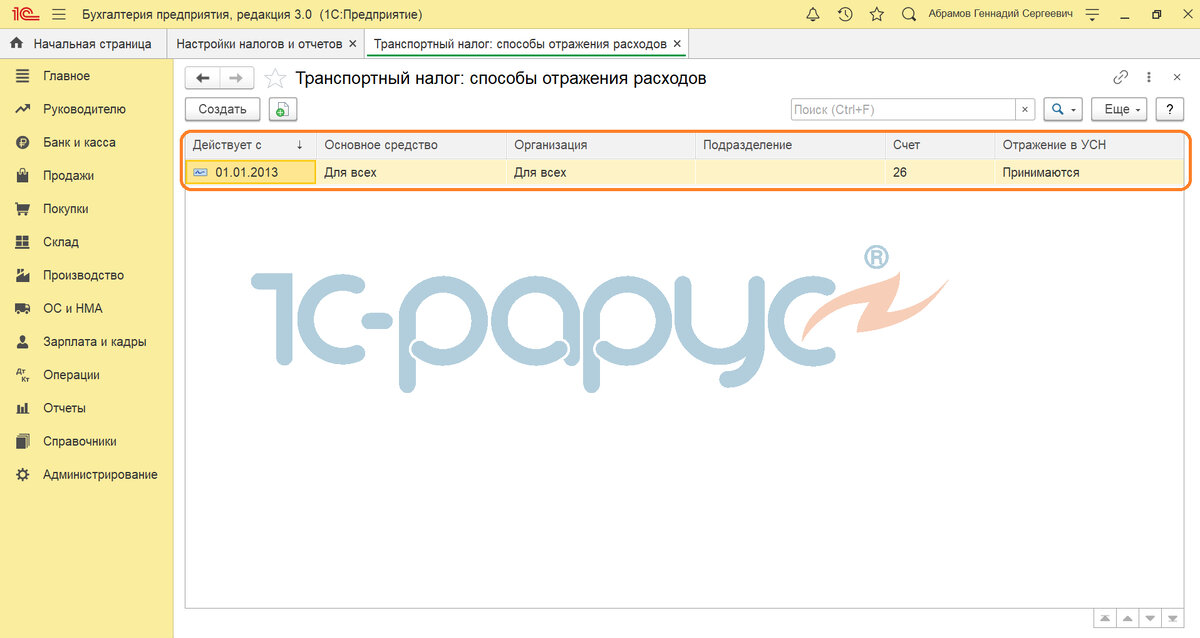Click the home icon of Начальная страница

[x=16, y=44]
